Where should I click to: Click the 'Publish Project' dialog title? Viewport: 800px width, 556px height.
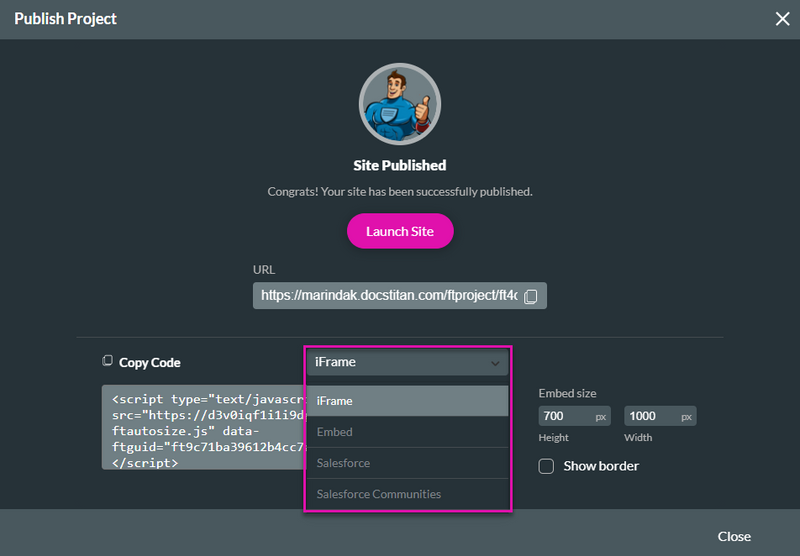coord(65,19)
